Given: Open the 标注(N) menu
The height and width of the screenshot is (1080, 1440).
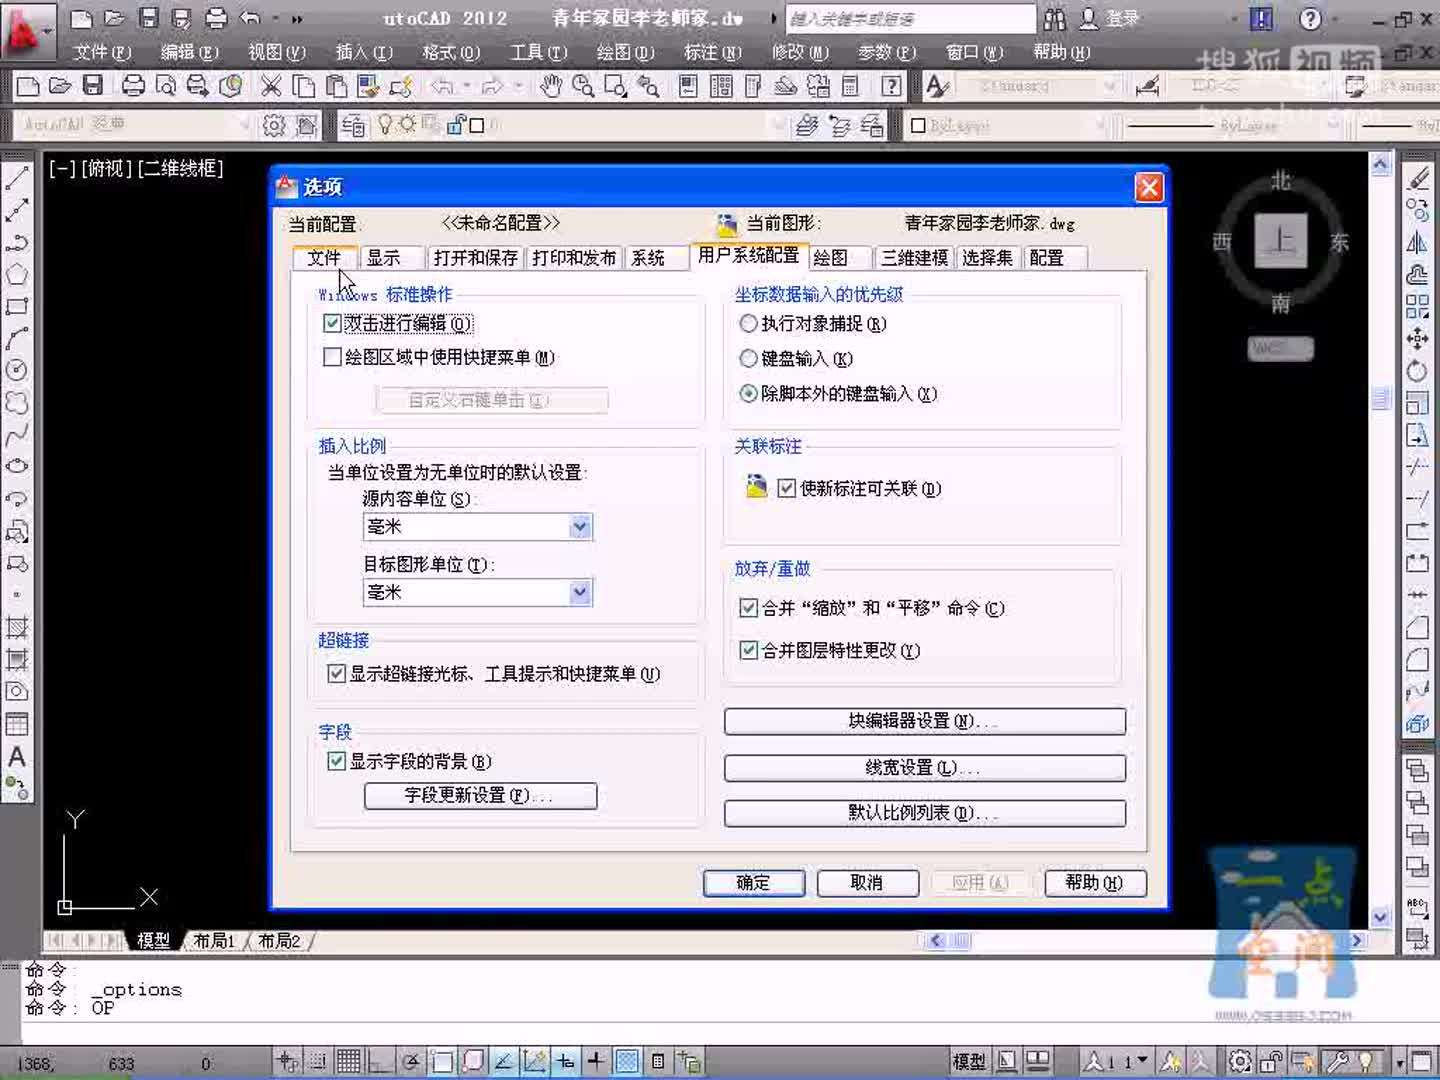Looking at the screenshot, I should (713, 52).
